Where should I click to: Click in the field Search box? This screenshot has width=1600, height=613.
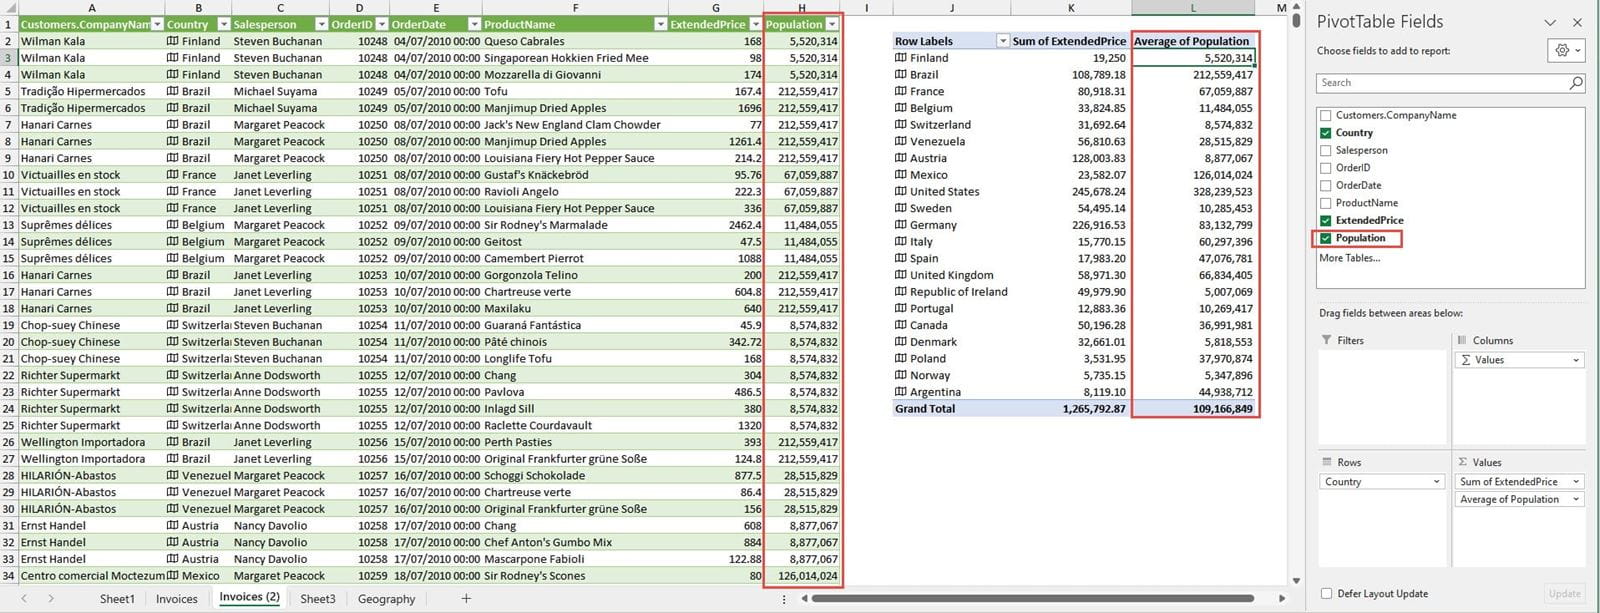pos(1440,83)
